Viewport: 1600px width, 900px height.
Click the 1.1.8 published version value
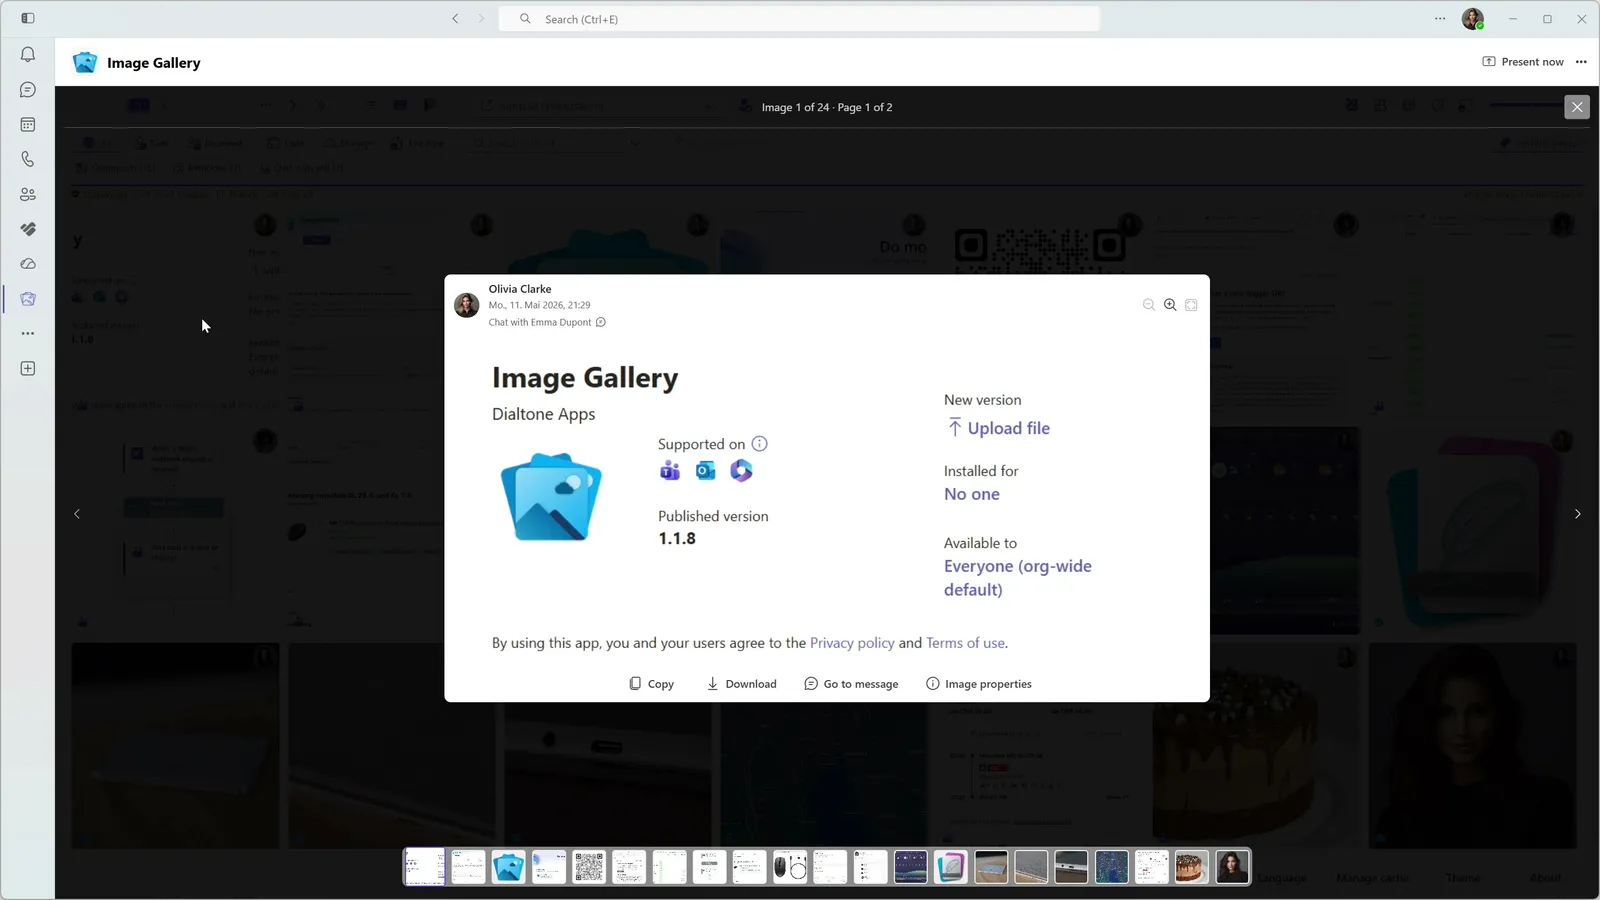point(677,538)
